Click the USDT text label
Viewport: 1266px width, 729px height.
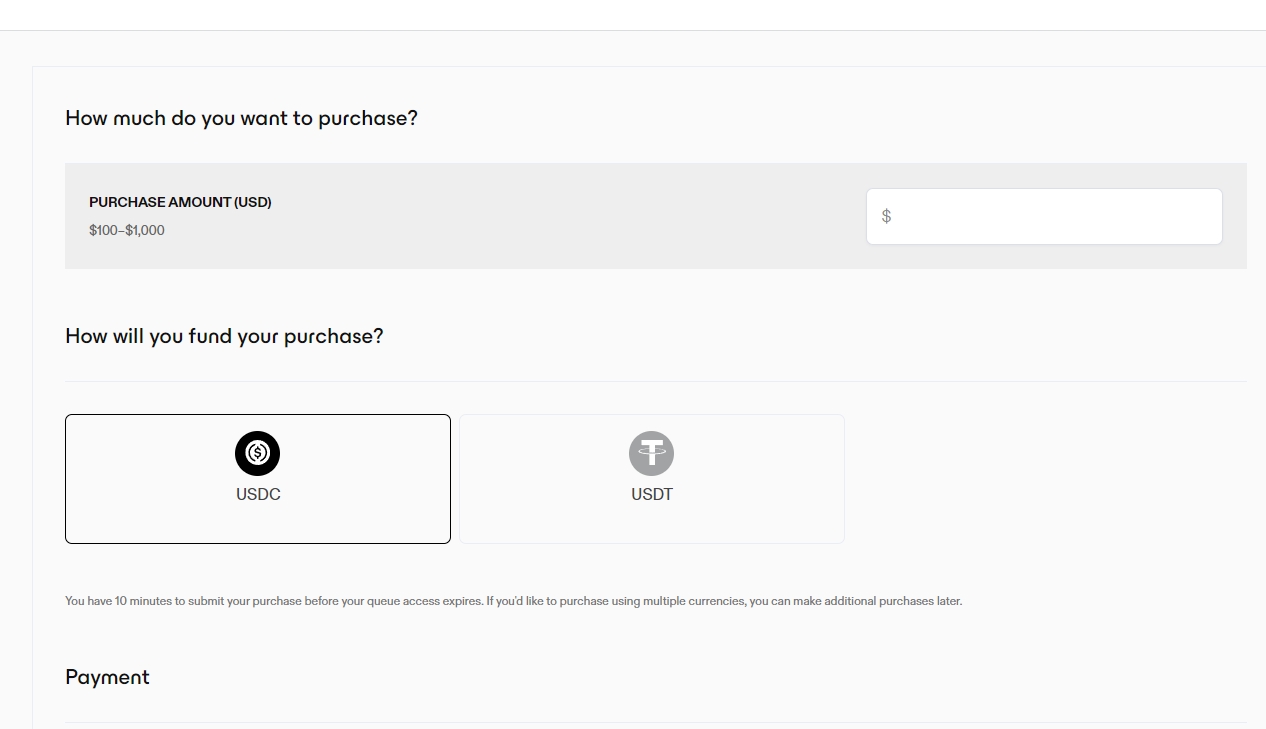pos(652,494)
